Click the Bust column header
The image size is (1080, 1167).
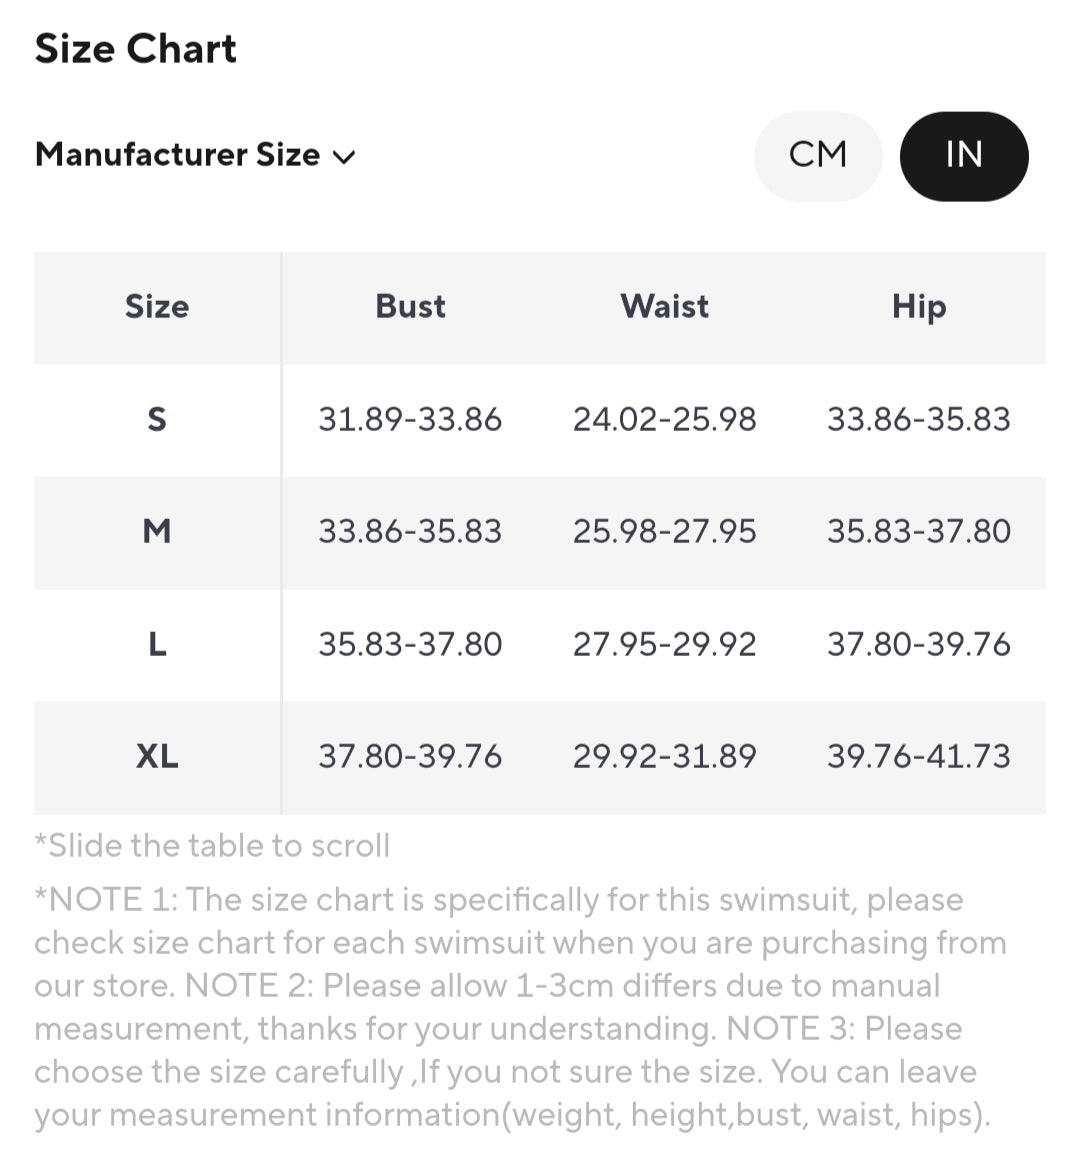click(410, 307)
